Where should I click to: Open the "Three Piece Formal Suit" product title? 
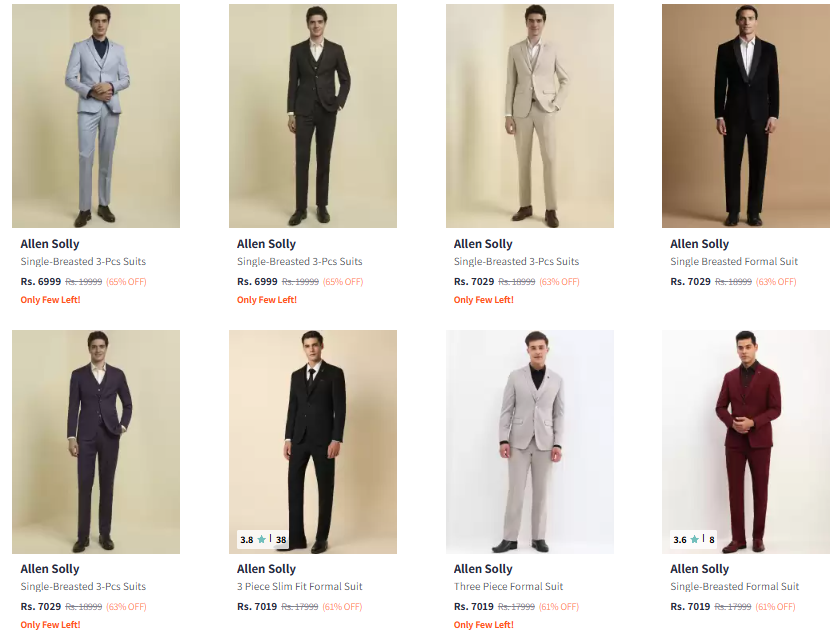tap(508, 587)
